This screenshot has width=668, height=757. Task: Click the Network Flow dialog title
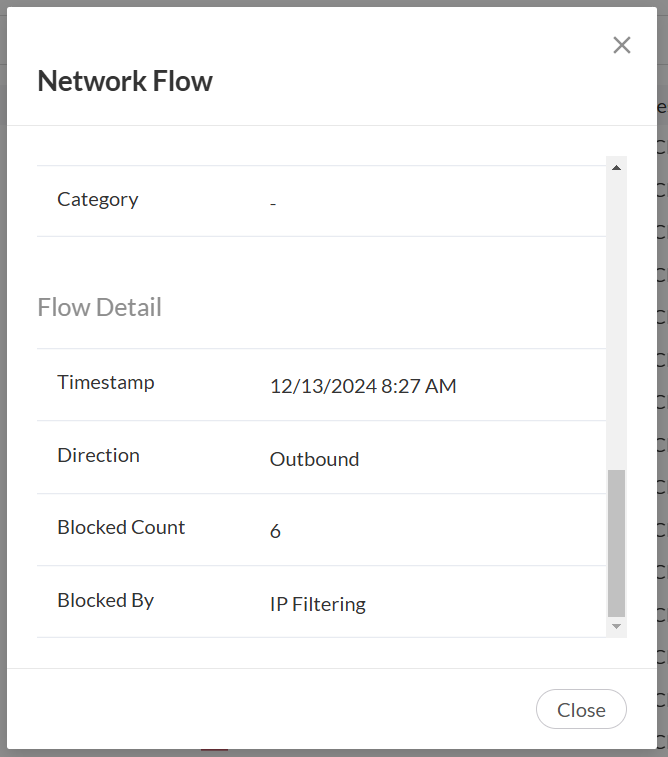[x=125, y=81]
